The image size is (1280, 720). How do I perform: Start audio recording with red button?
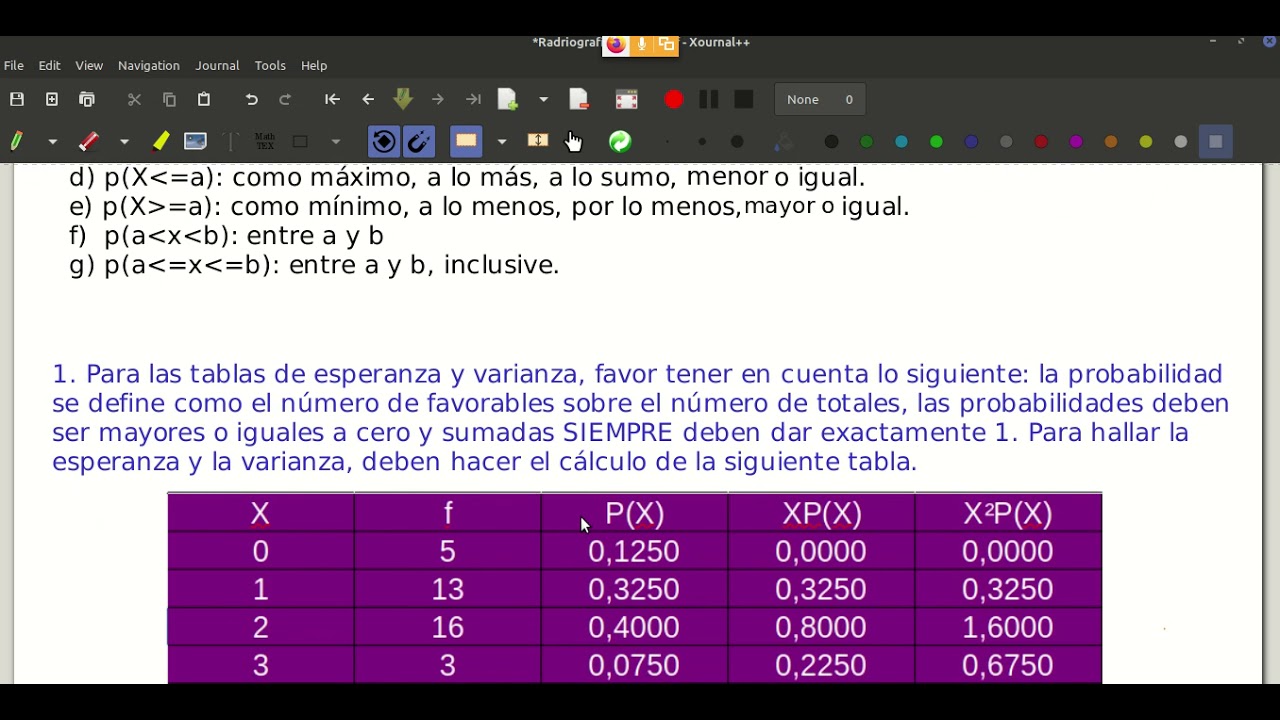pyautogui.click(x=673, y=99)
